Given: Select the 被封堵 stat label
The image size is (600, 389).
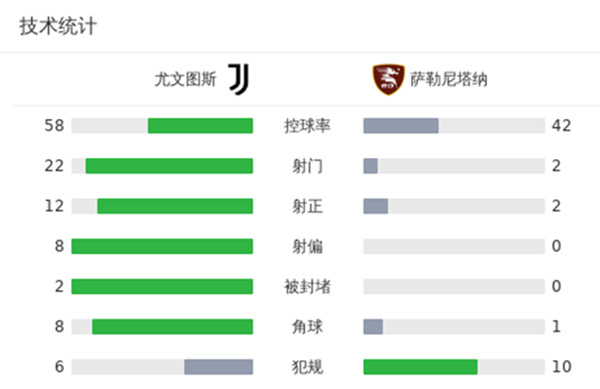Looking at the screenshot, I should 307,286.
